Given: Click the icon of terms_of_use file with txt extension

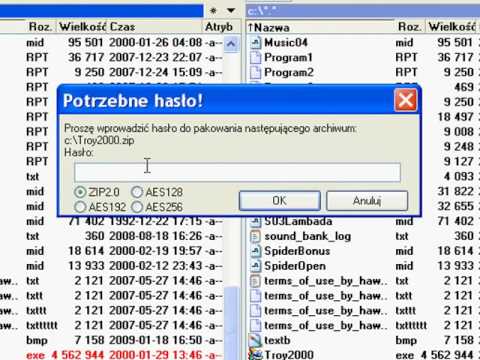Looking at the screenshot, I should tap(255, 281).
